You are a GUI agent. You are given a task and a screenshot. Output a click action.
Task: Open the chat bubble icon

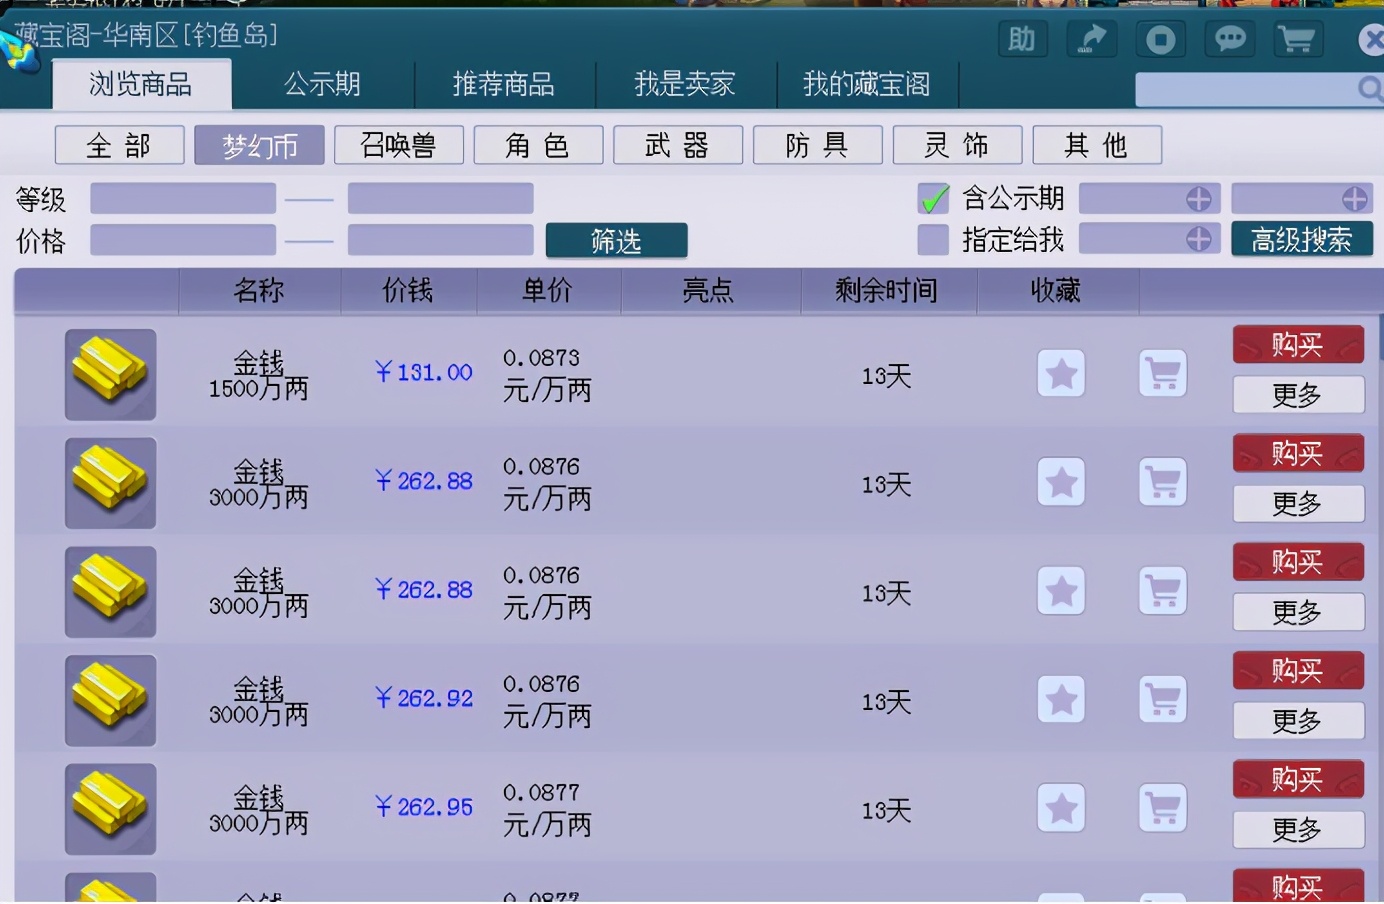coord(1229,39)
